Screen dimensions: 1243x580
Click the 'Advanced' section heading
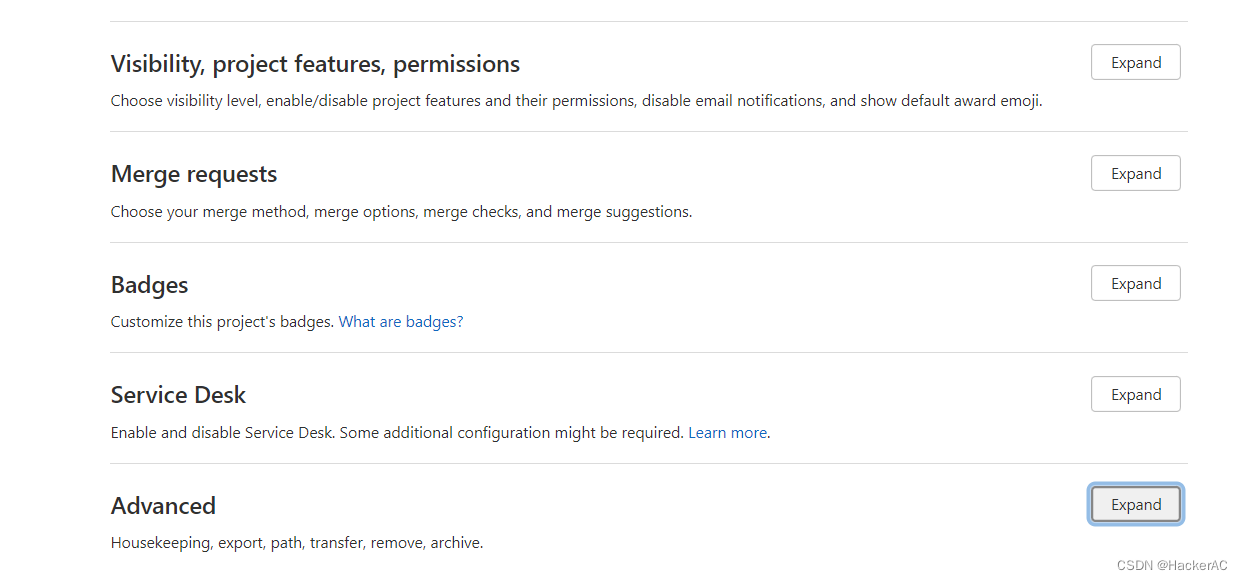pos(163,506)
